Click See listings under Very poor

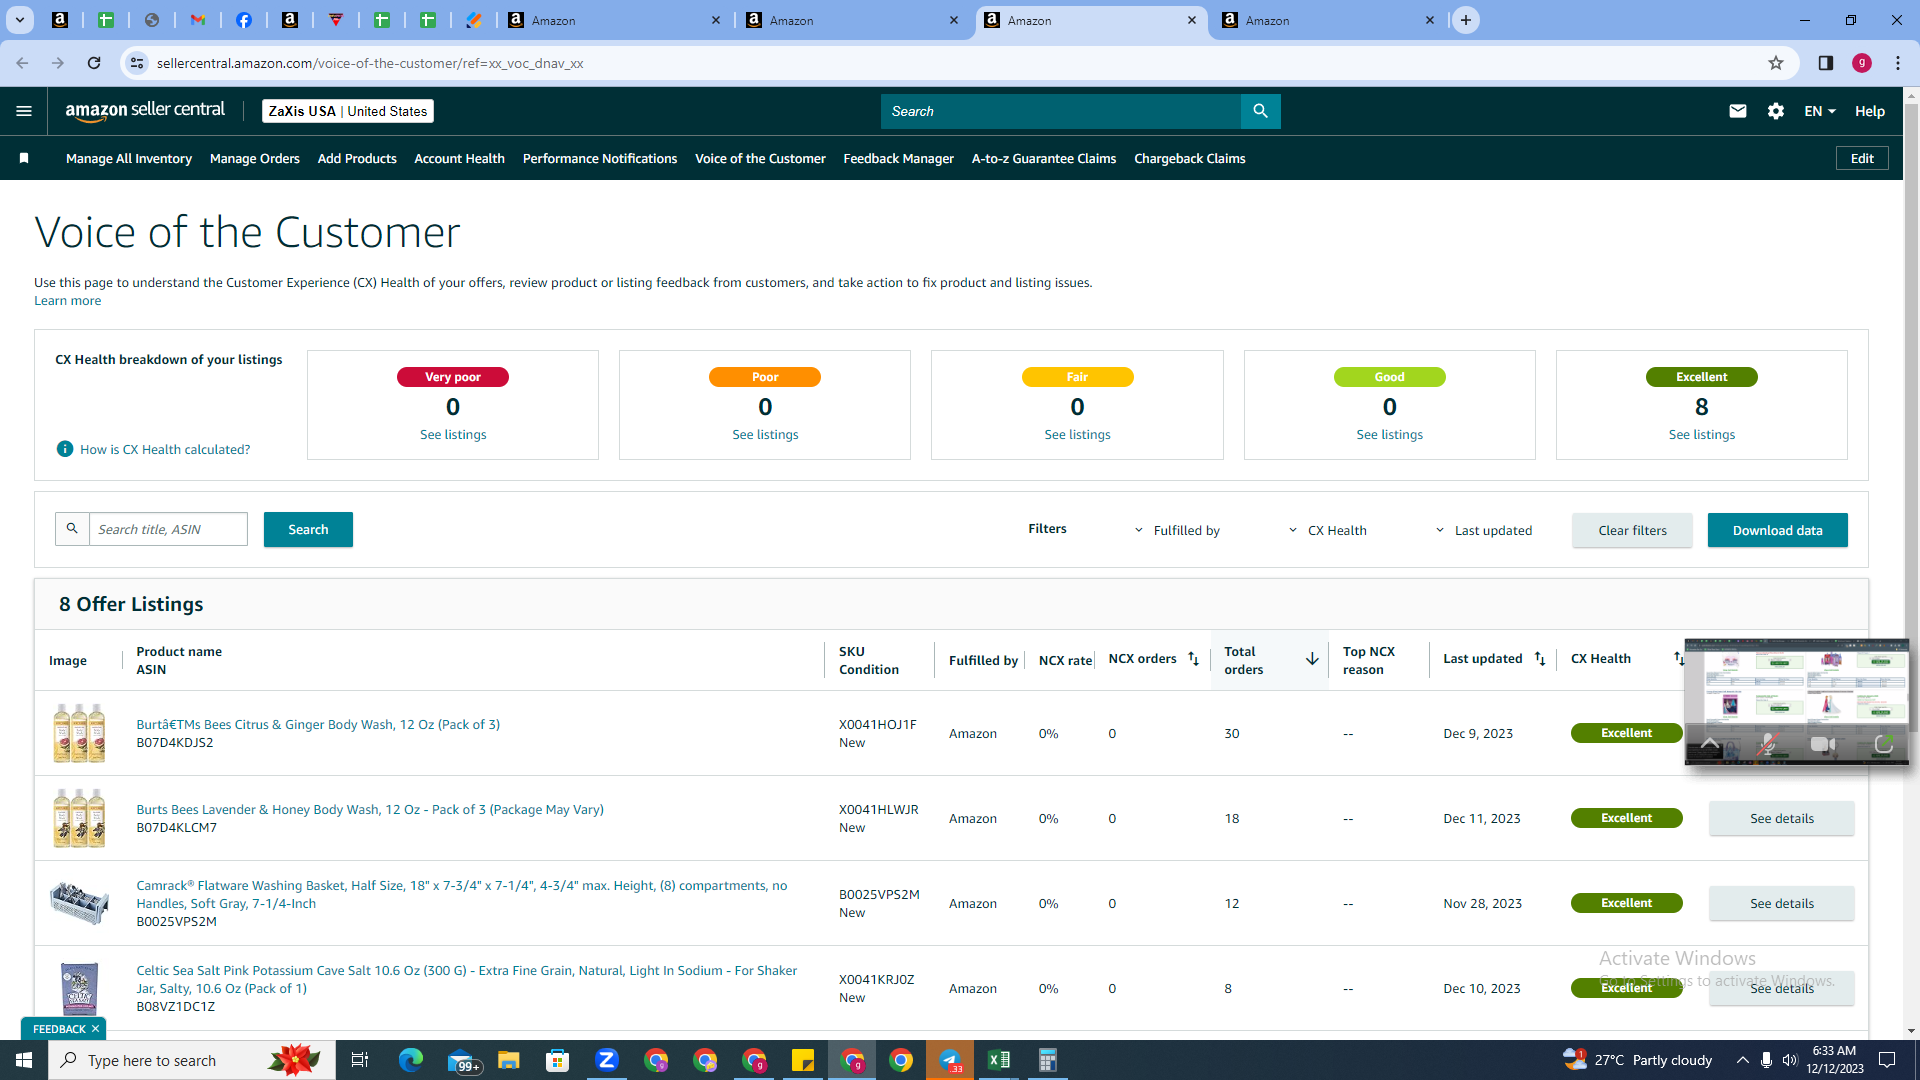[x=453, y=434]
